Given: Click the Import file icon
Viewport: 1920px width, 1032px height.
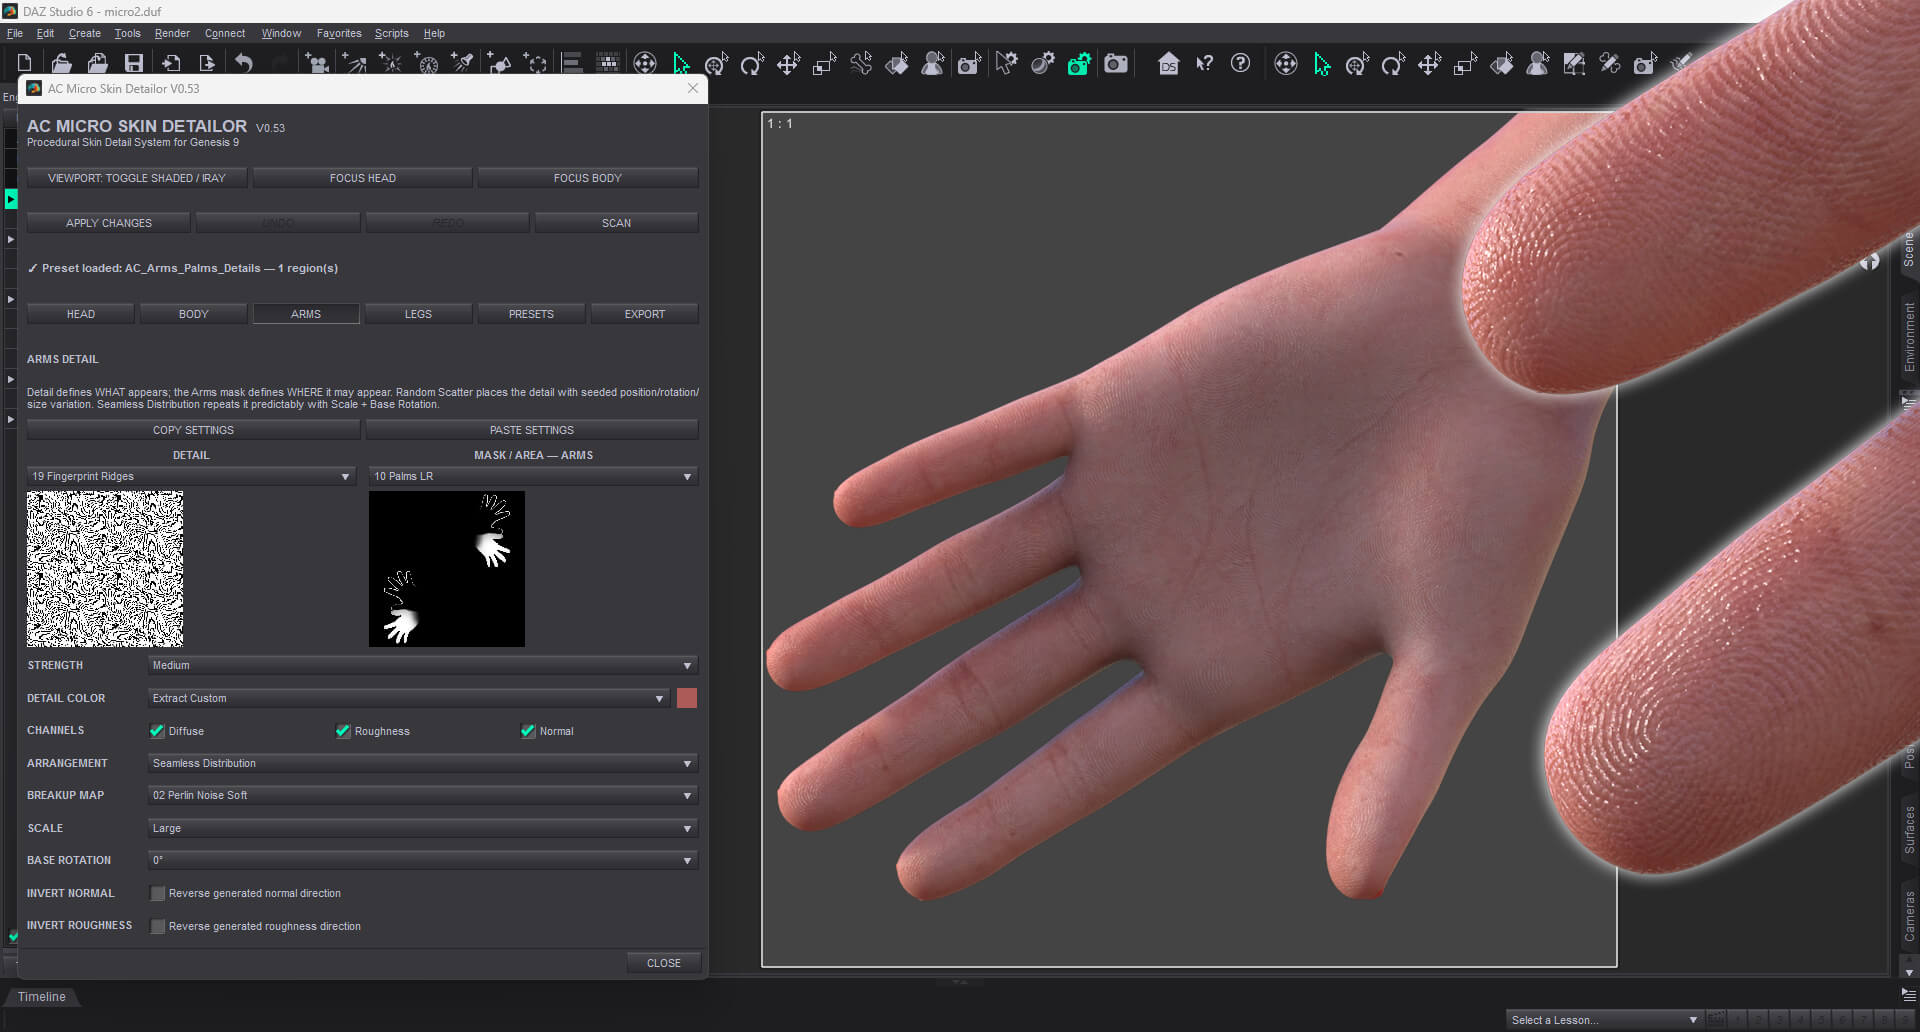Looking at the screenshot, I should [x=170, y=63].
